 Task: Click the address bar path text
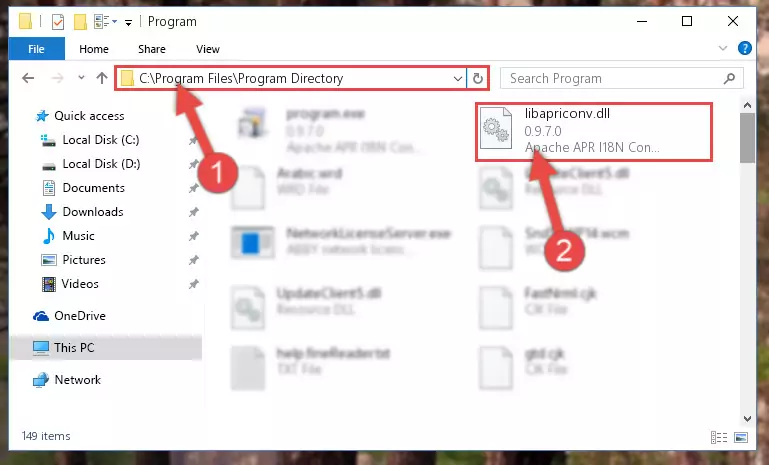[241, 78]
